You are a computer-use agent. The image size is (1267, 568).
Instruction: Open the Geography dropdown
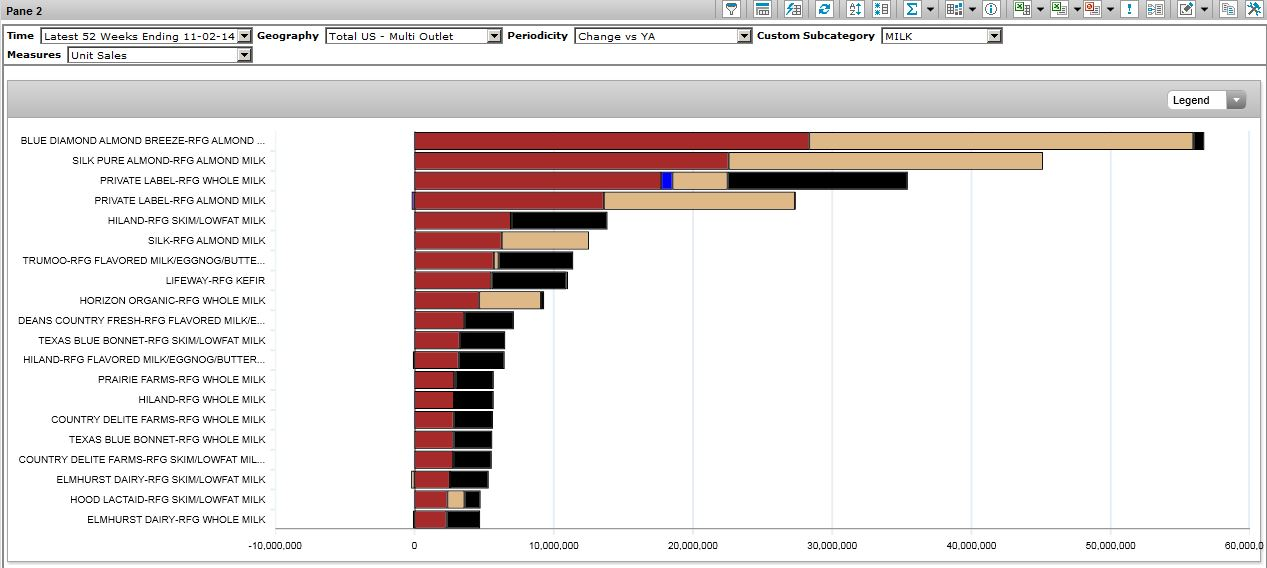[493, 36]
